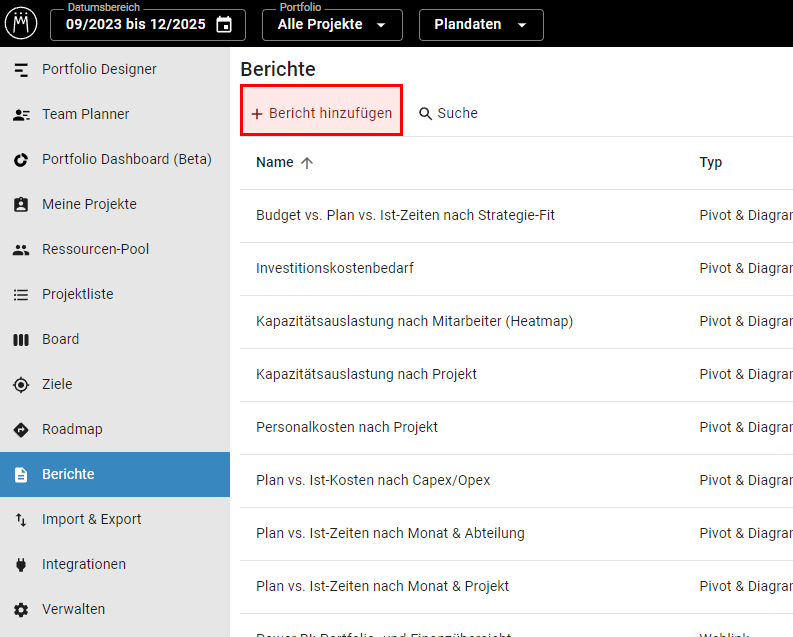This screenshot has height=637, width=793.
Task: Open Personalkosten nach Projekt report
Action: [x=346, y=428]
